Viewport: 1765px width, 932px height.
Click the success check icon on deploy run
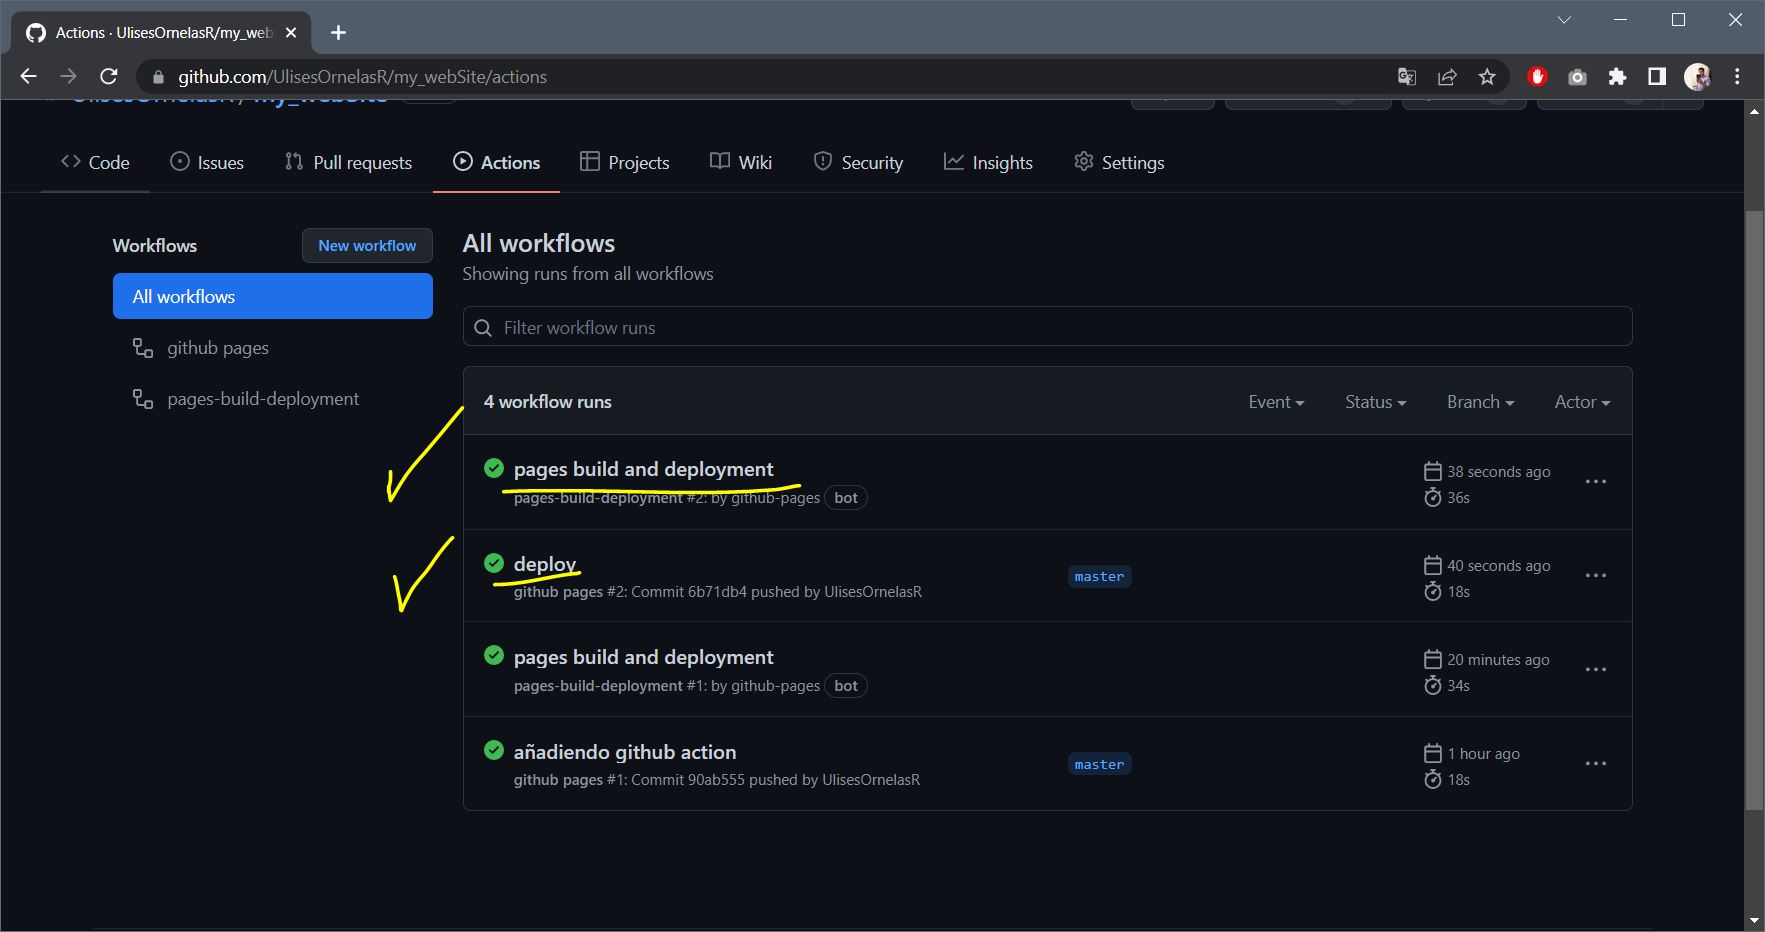click(494, 562)
